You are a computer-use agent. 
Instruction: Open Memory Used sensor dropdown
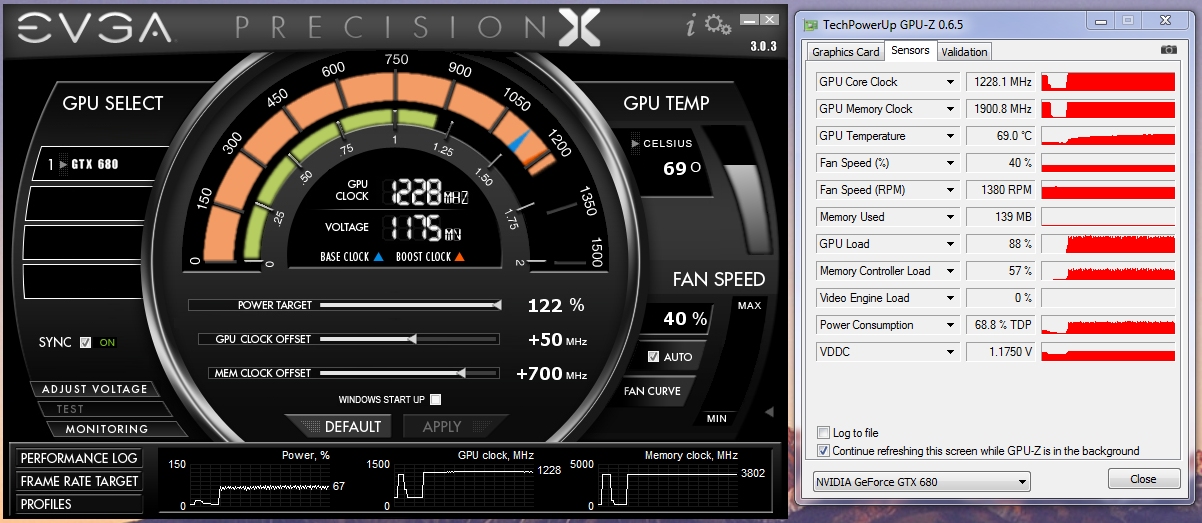[951, 217]
